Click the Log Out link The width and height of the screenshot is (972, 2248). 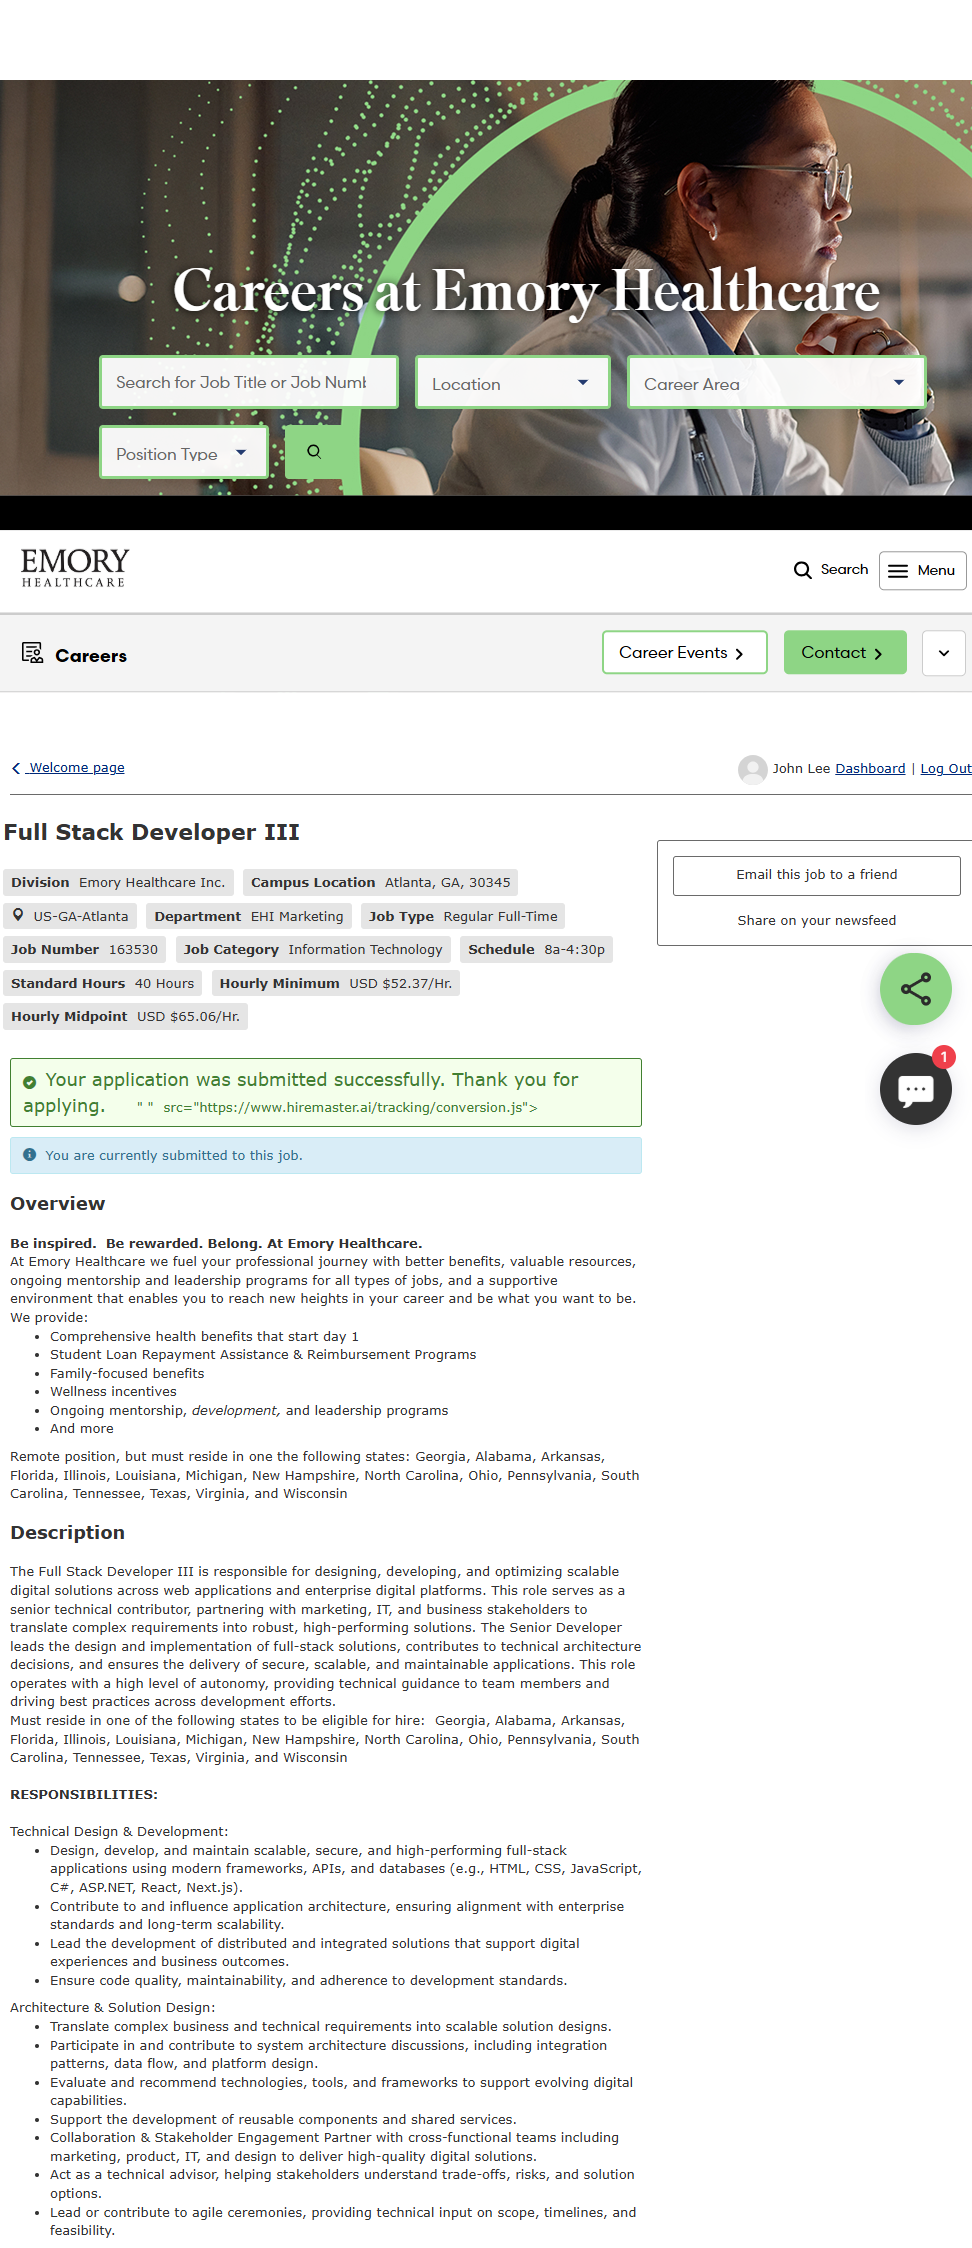click(945, 769)
